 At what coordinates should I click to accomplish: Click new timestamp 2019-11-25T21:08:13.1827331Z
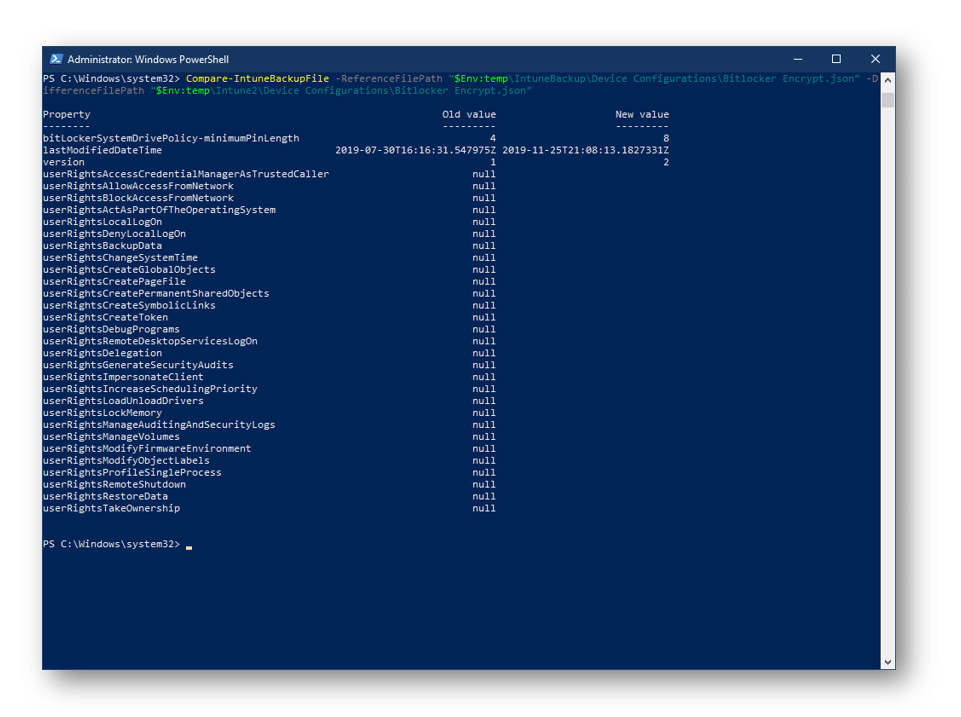[585, 150]
